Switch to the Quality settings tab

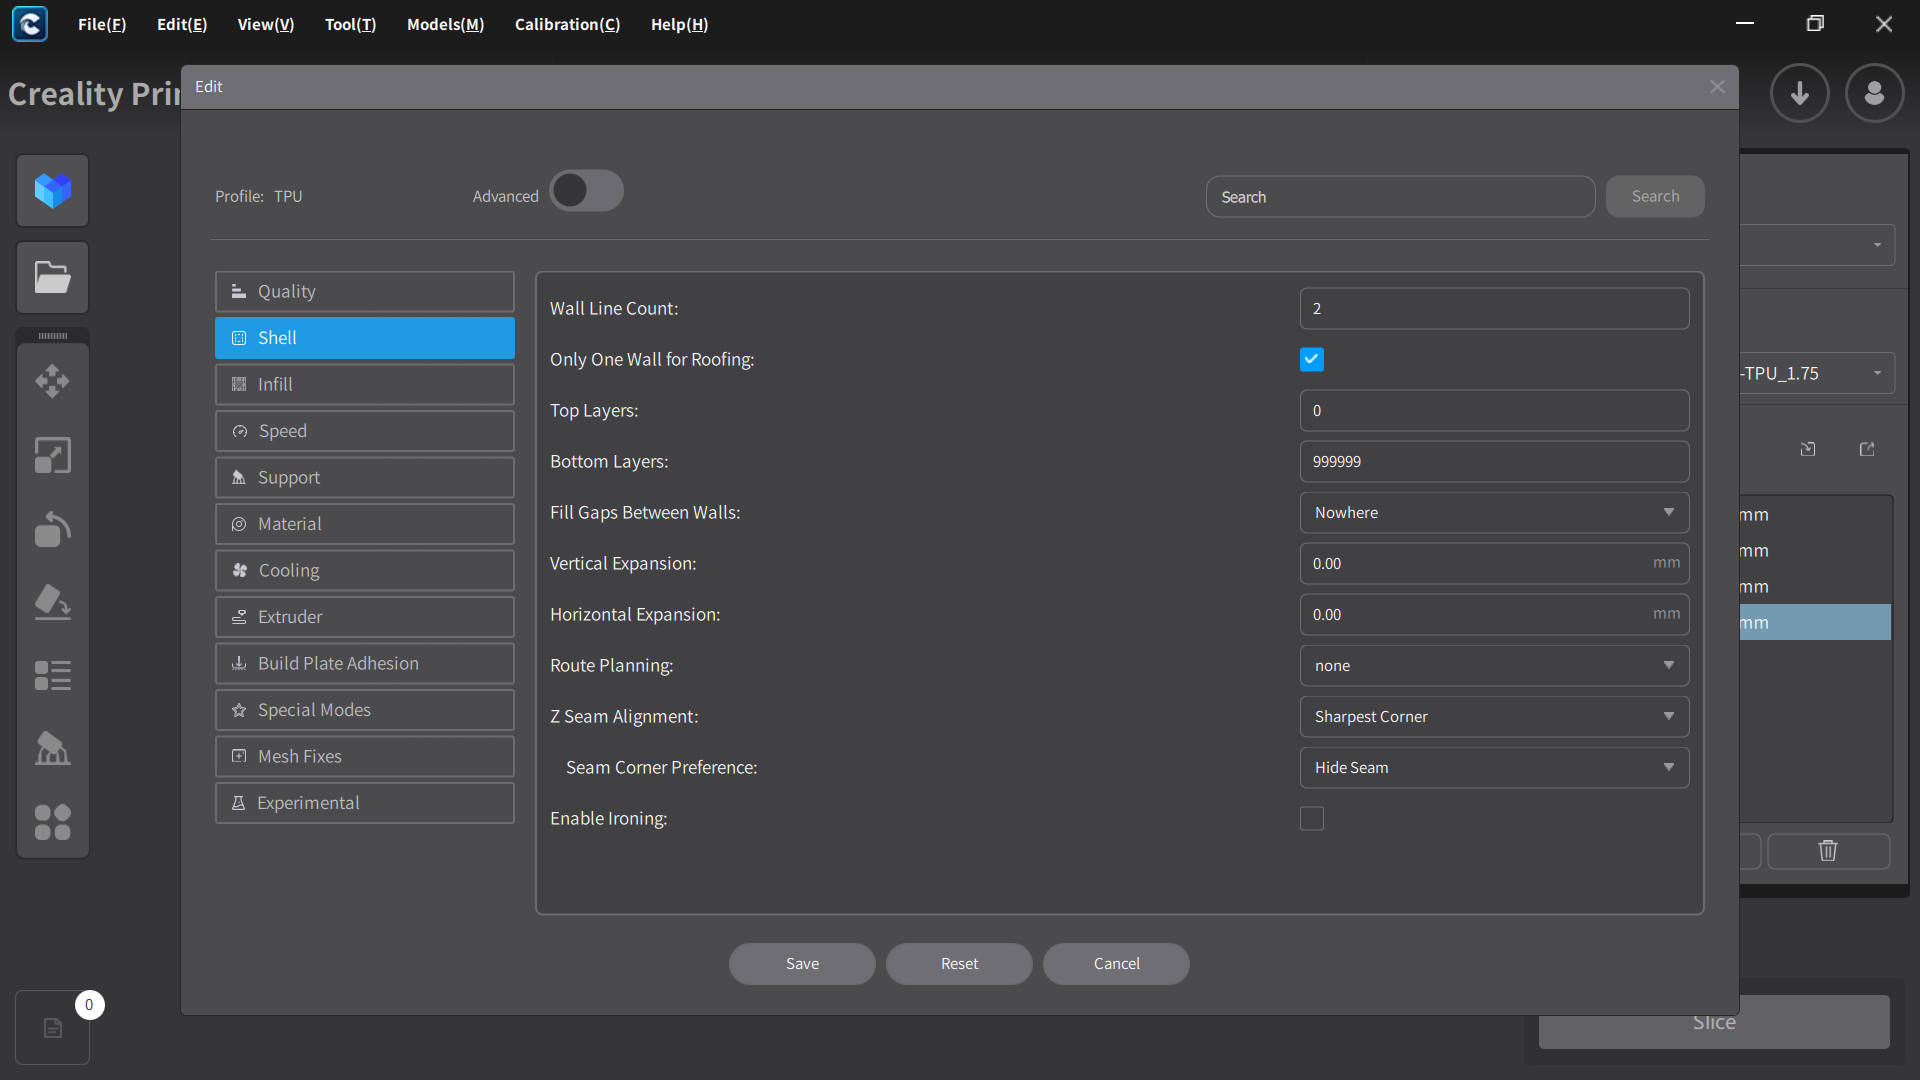click(365, 291)
